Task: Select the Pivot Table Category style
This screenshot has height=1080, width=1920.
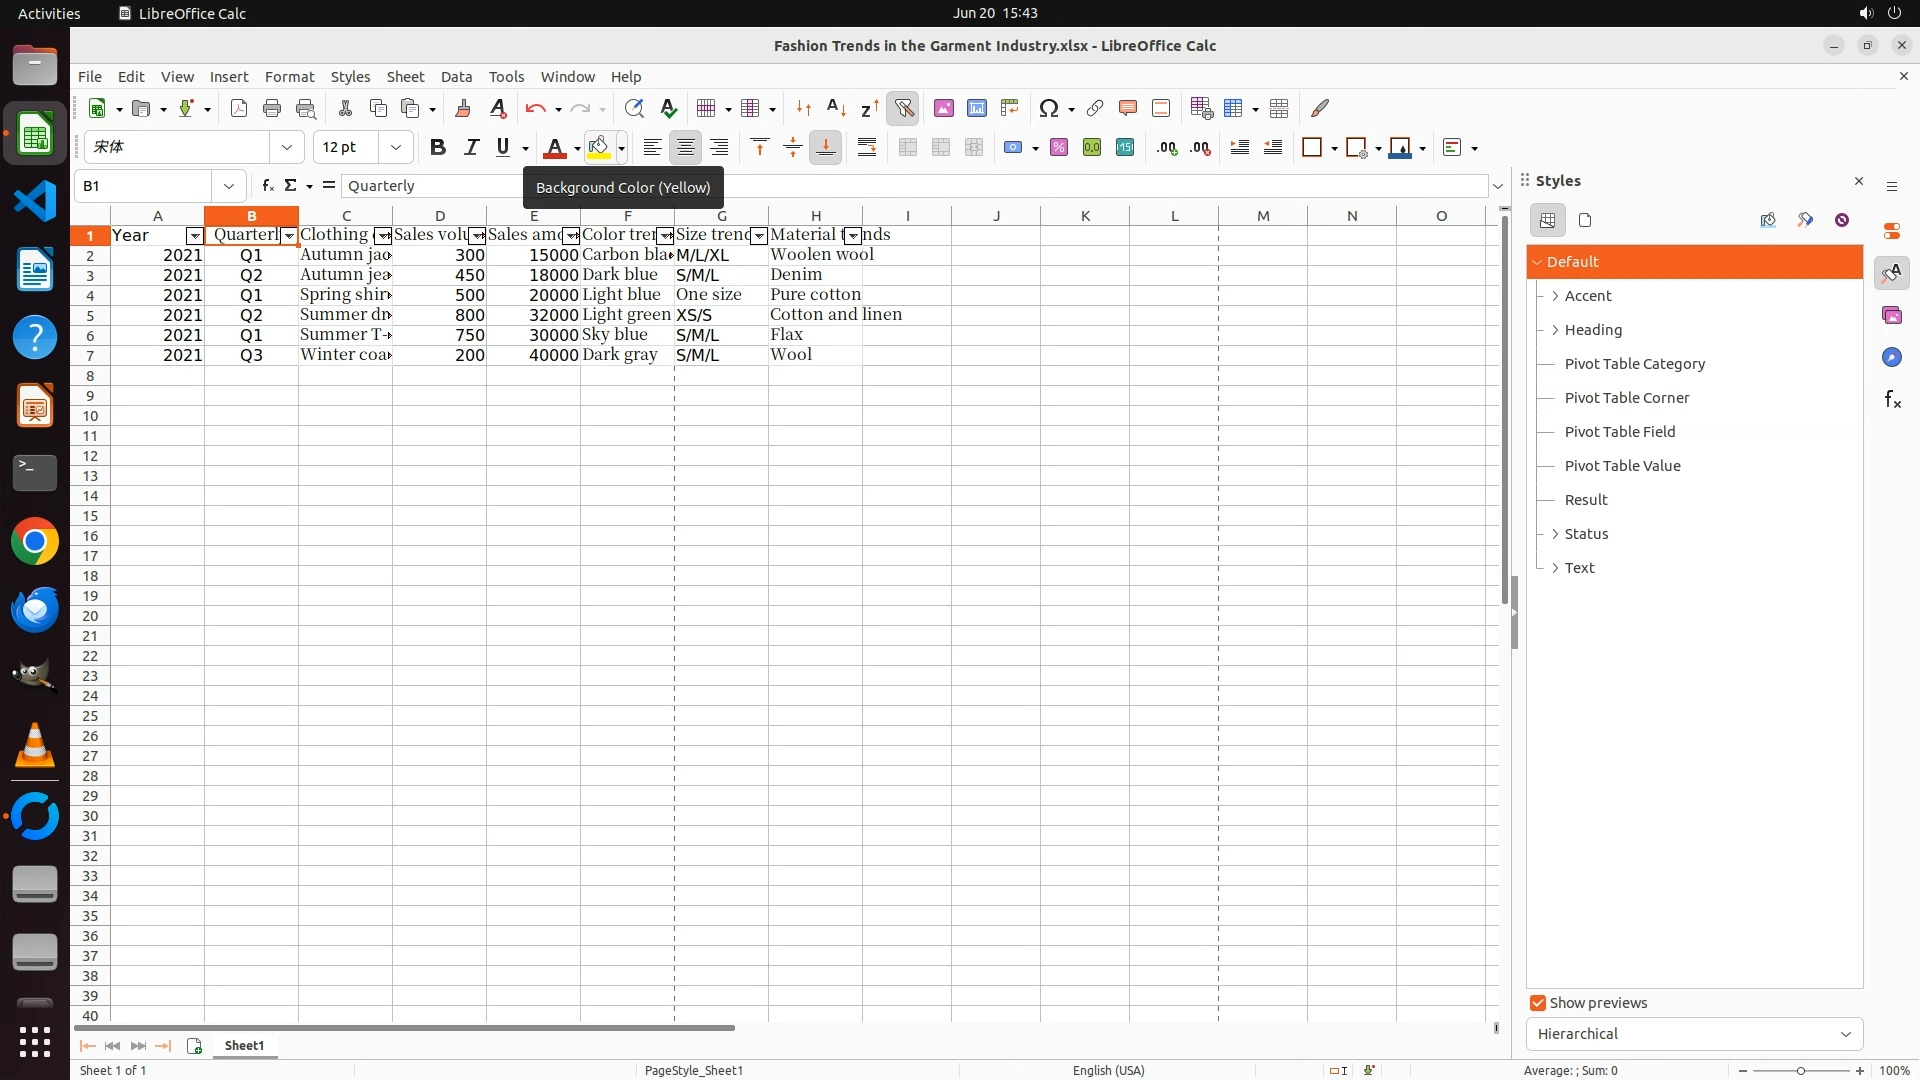Action: [x=1634, y=364]
